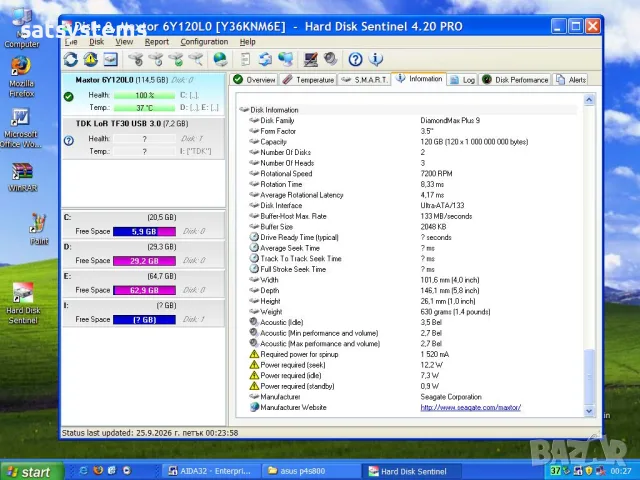Click Hard Disk Sentinel taskbar button
Viewport: 640px width, 480px height.
coord(411,471)
